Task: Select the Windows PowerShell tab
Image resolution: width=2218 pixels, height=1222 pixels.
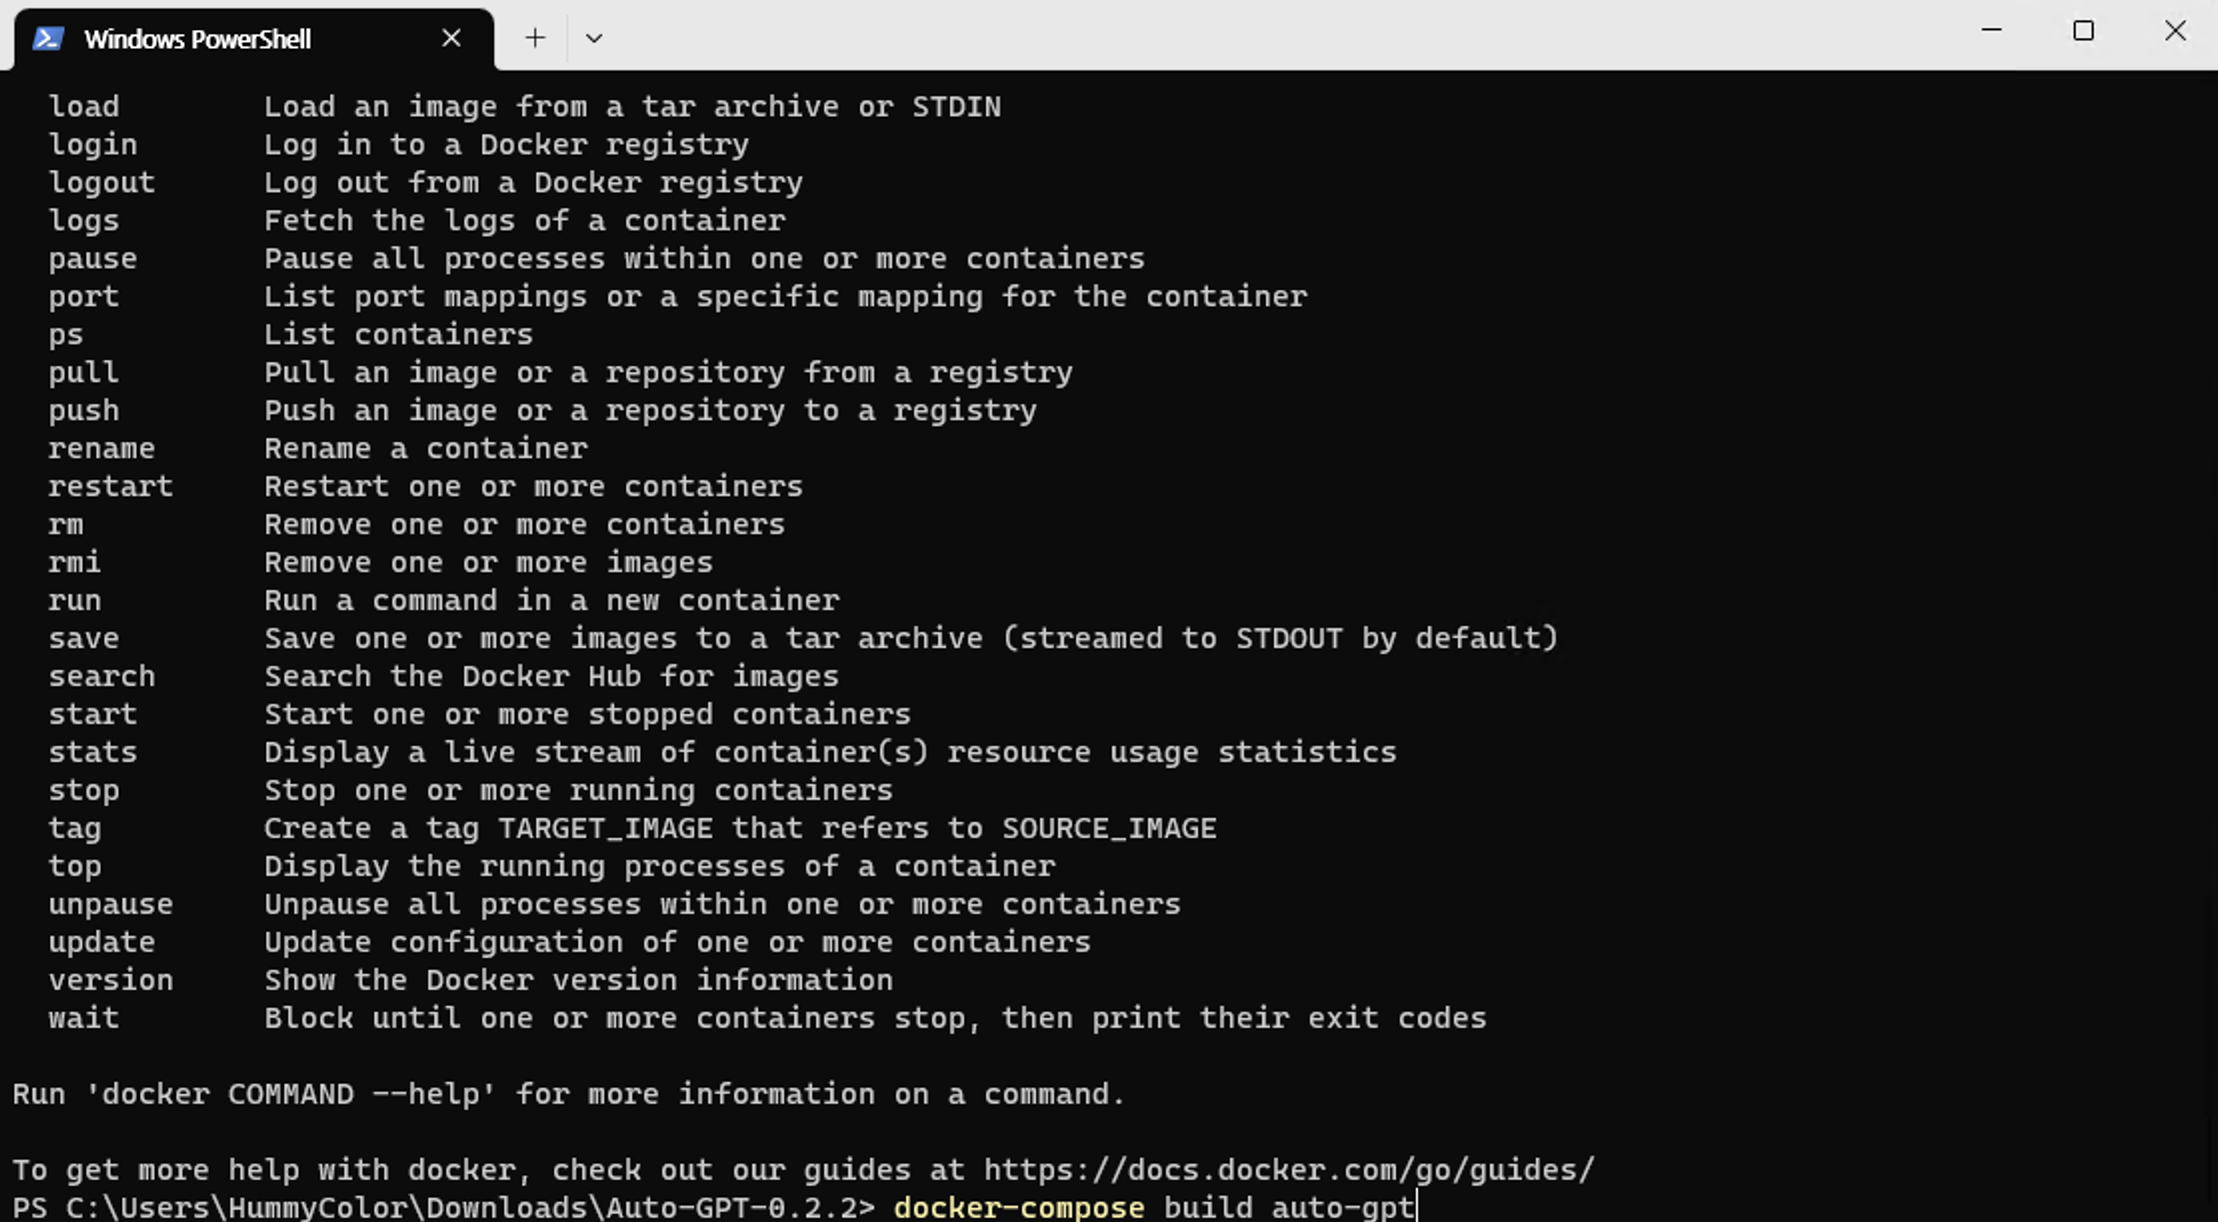Action: [x=197, y=39]
